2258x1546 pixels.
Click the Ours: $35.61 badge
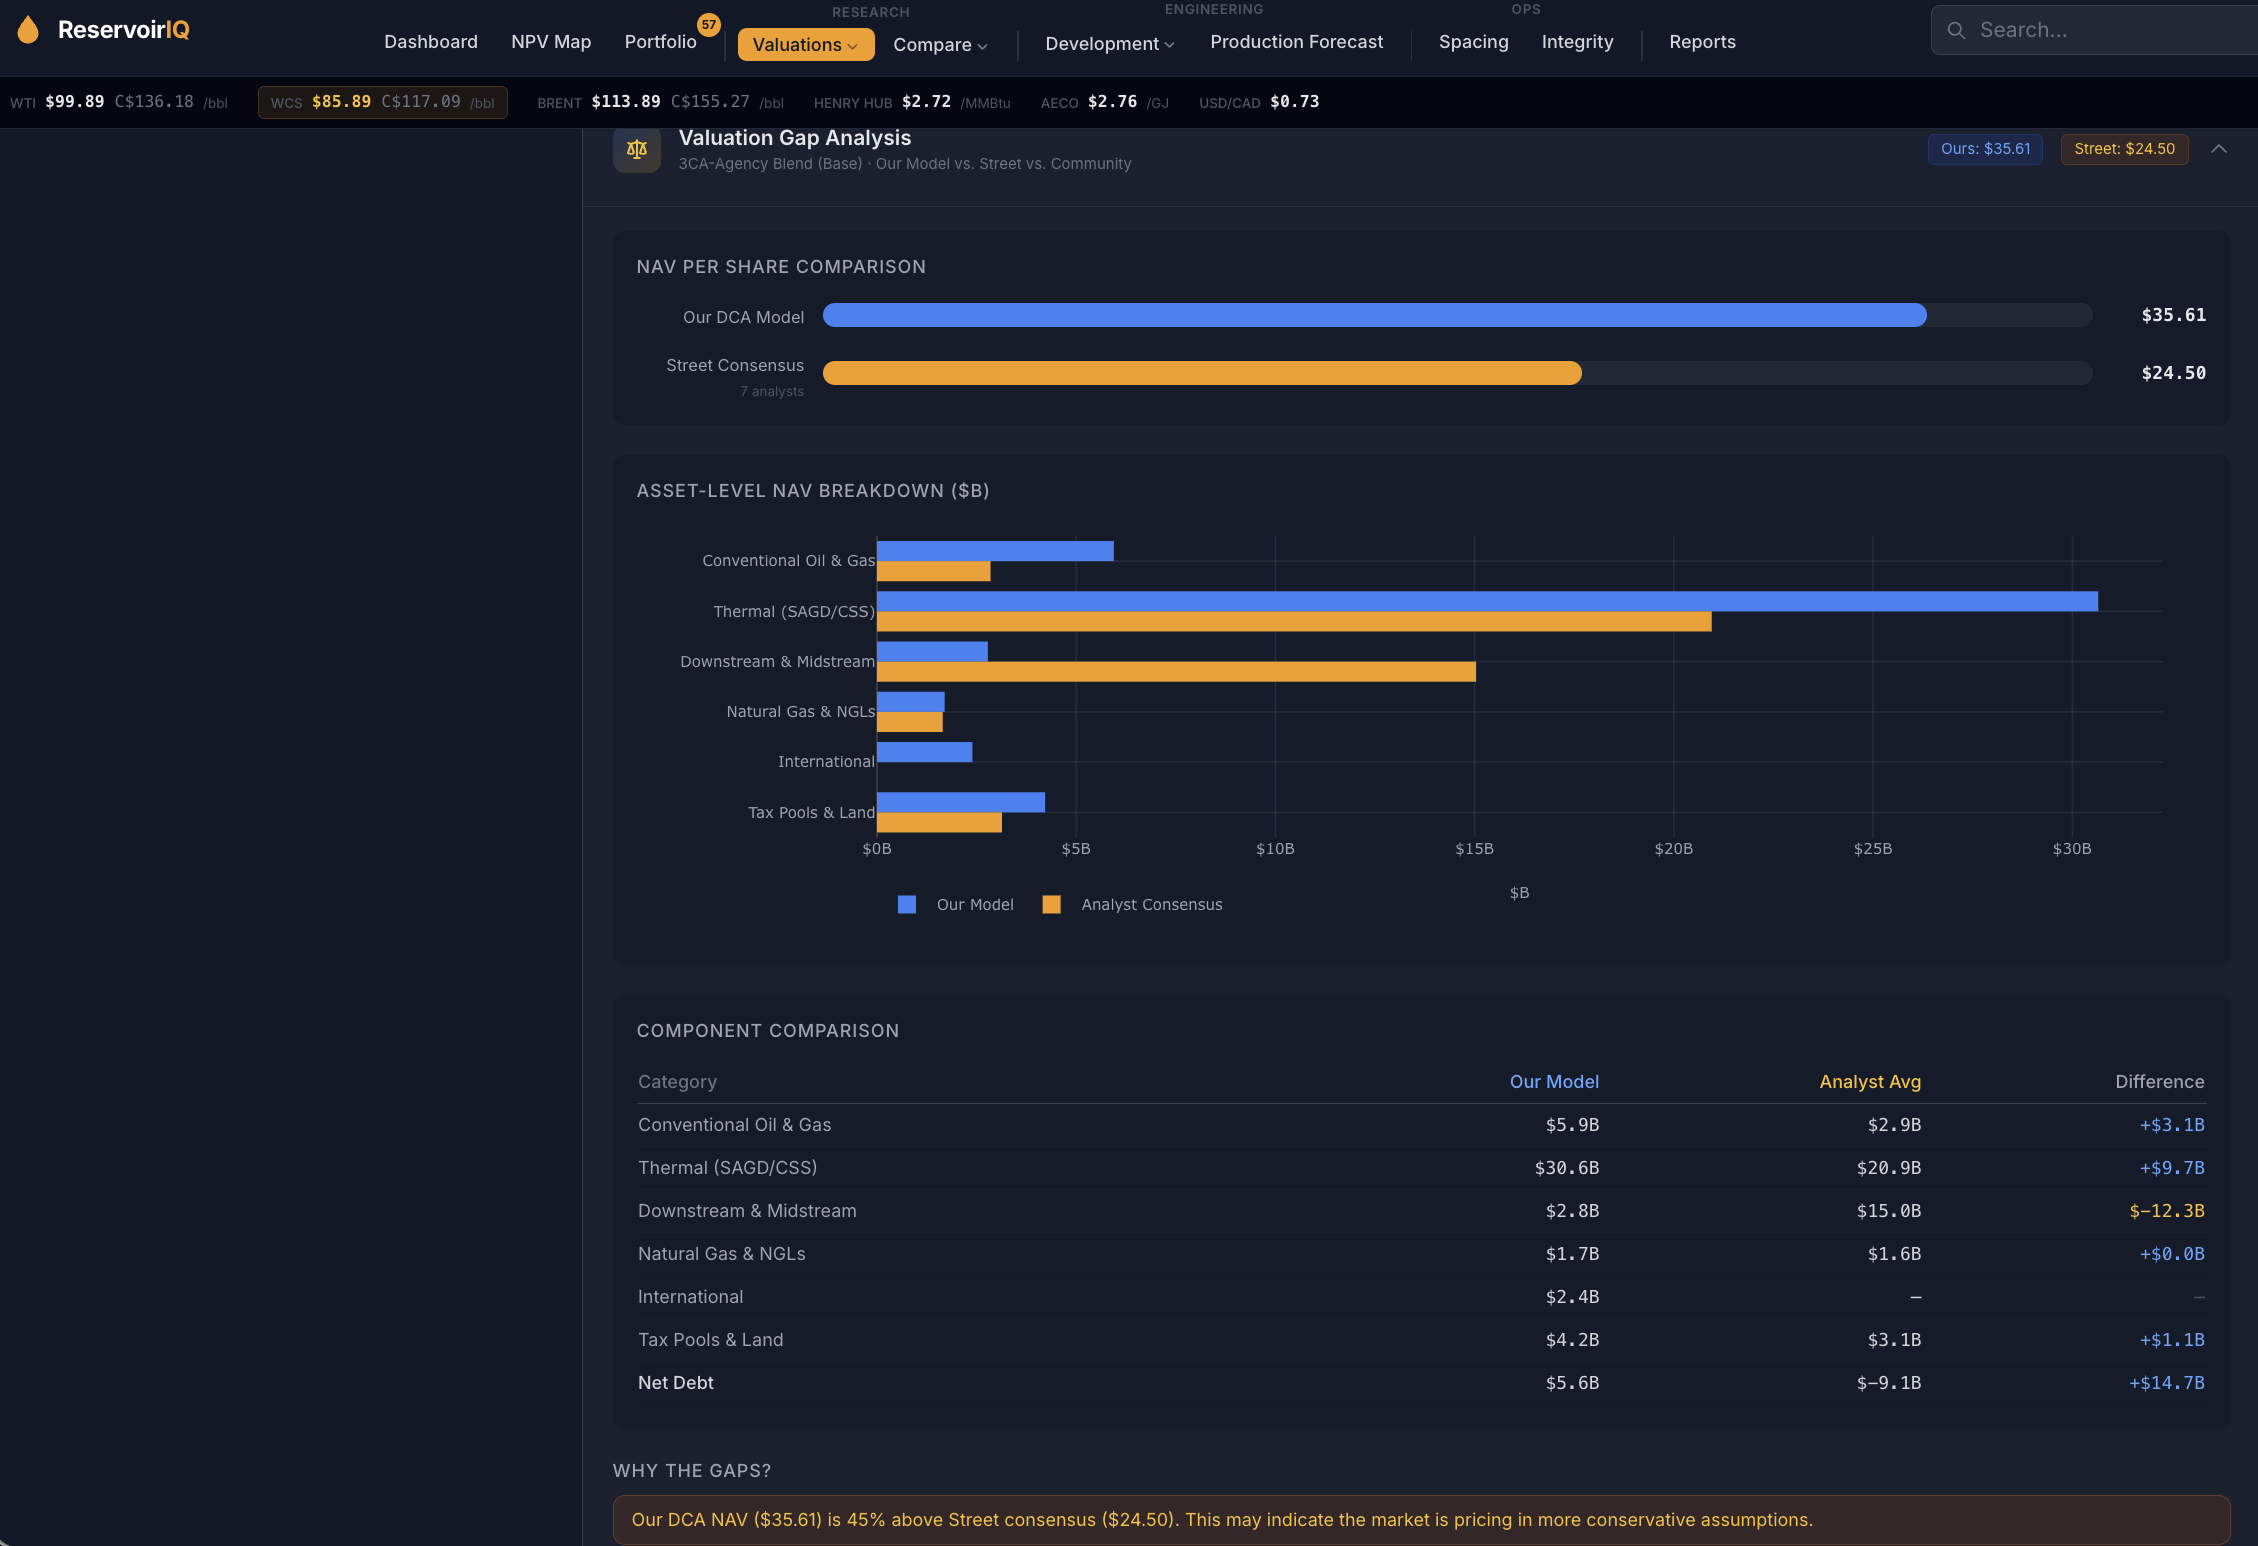tap(1985, 149)
